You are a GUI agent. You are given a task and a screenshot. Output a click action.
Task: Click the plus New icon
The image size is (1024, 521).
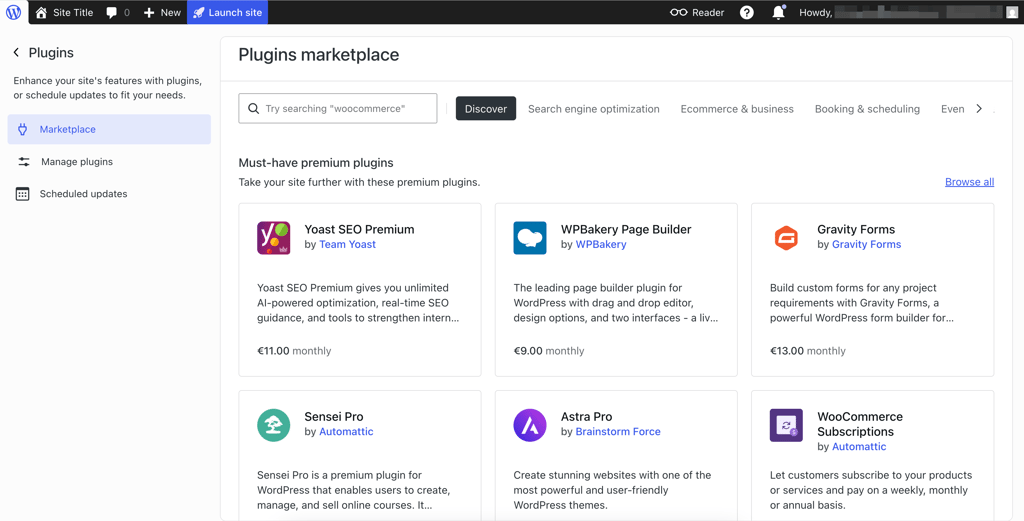(149, 12)
